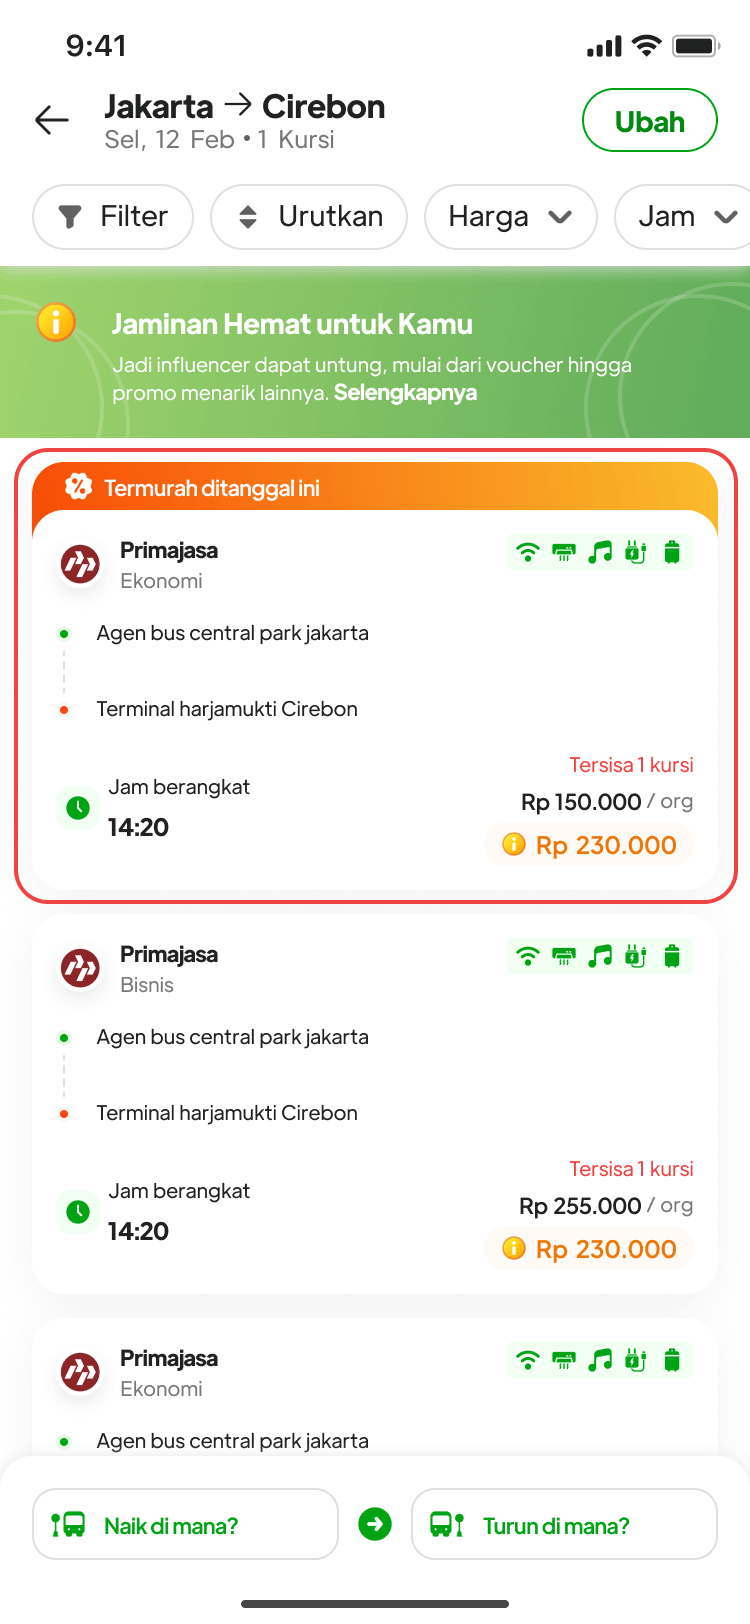Select the Naik di mana? boarding field
Screen dimensions: 750x1624
pyautogui.click(x=185, y=1524)
